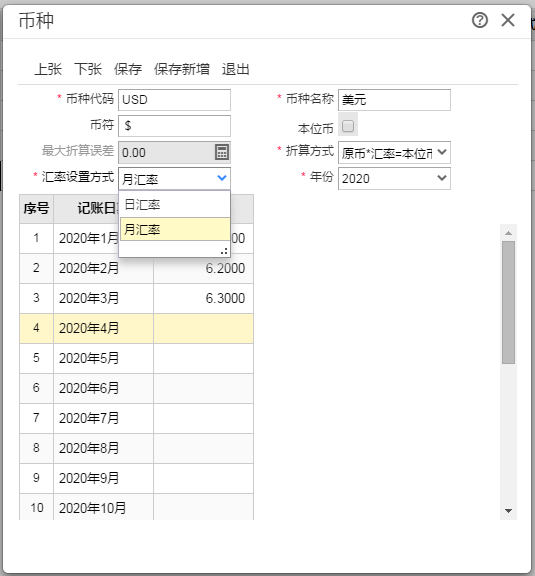Click the 6.2000 exchange rate cell
Viewport: 535px width, 576px height.
point(203,268)
